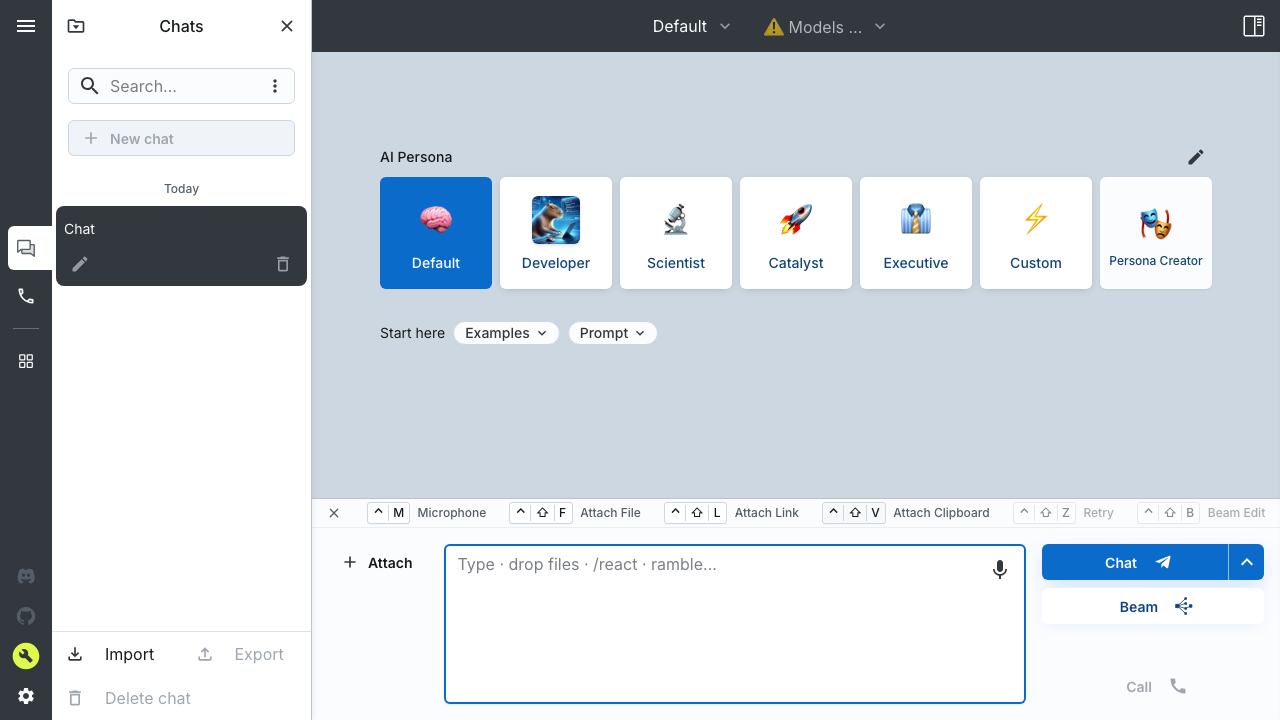Select the Scientist microscope persona
The image size is (1280, 720).
(676, 233)
